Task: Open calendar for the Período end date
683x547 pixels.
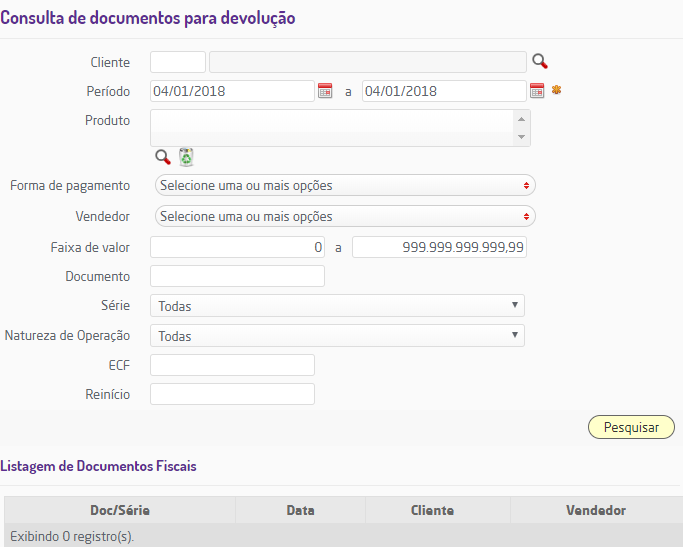Action: [537, 91]
